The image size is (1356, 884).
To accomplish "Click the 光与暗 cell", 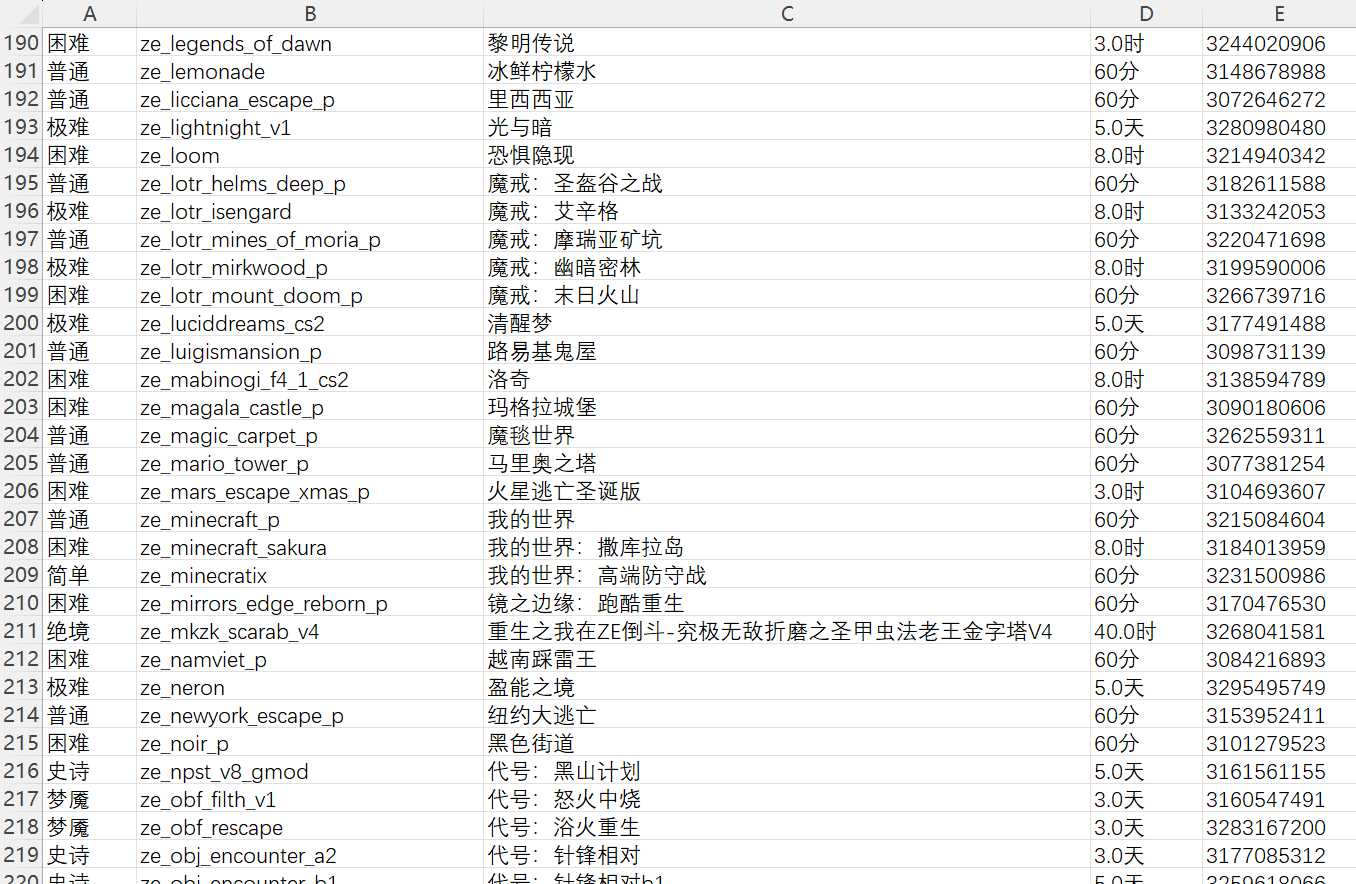I will pos(787,128).
